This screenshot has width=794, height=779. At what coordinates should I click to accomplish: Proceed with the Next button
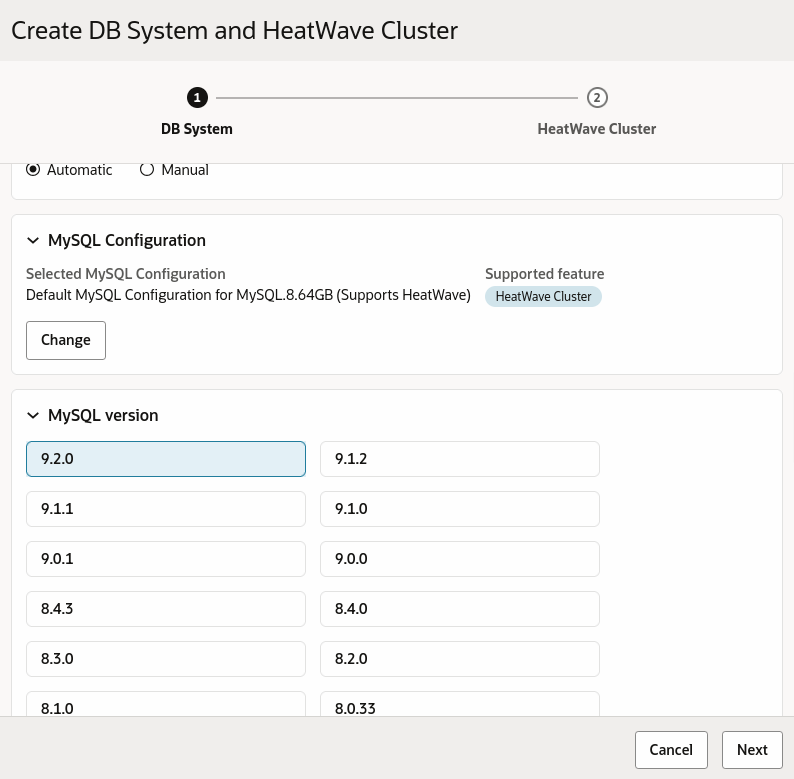coord(752,750)
